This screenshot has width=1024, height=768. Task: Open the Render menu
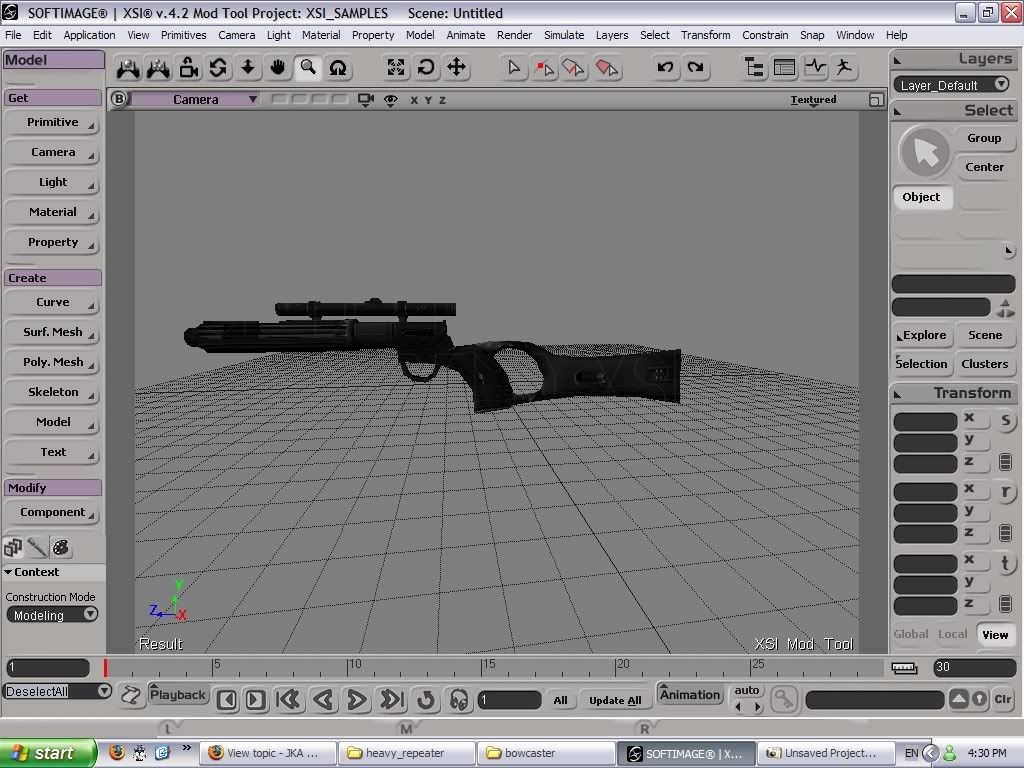[x=514, y=35]
